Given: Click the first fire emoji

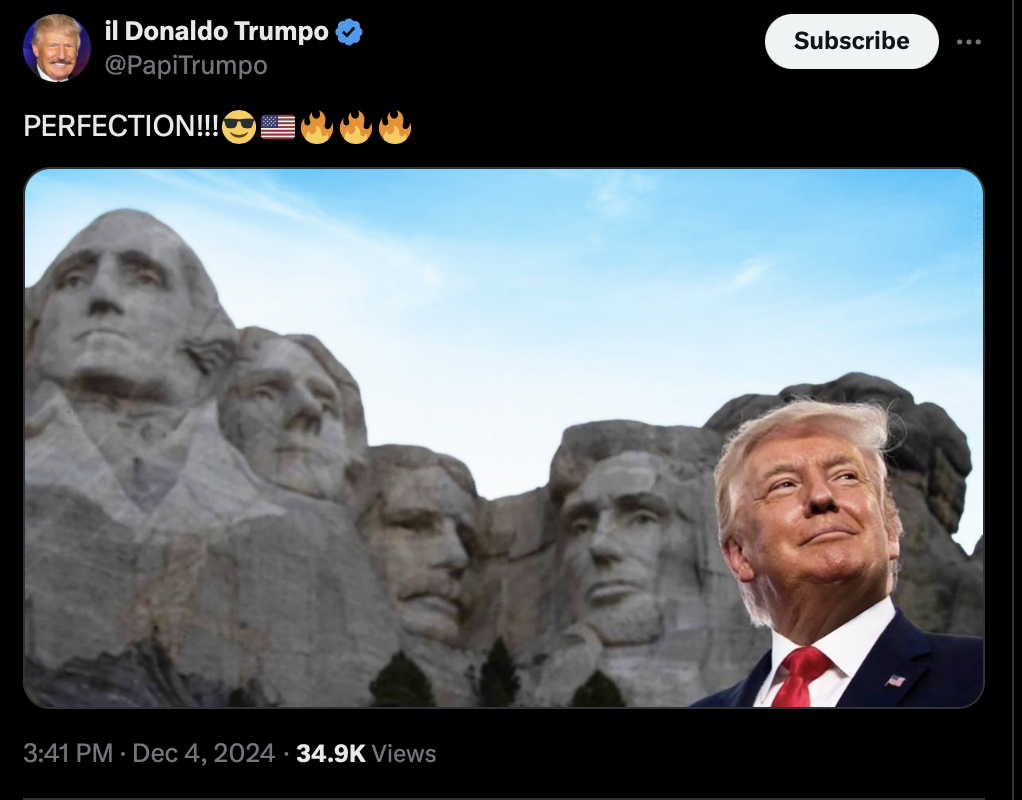Looking at the screenshot, I should click(x=317, y=126).
